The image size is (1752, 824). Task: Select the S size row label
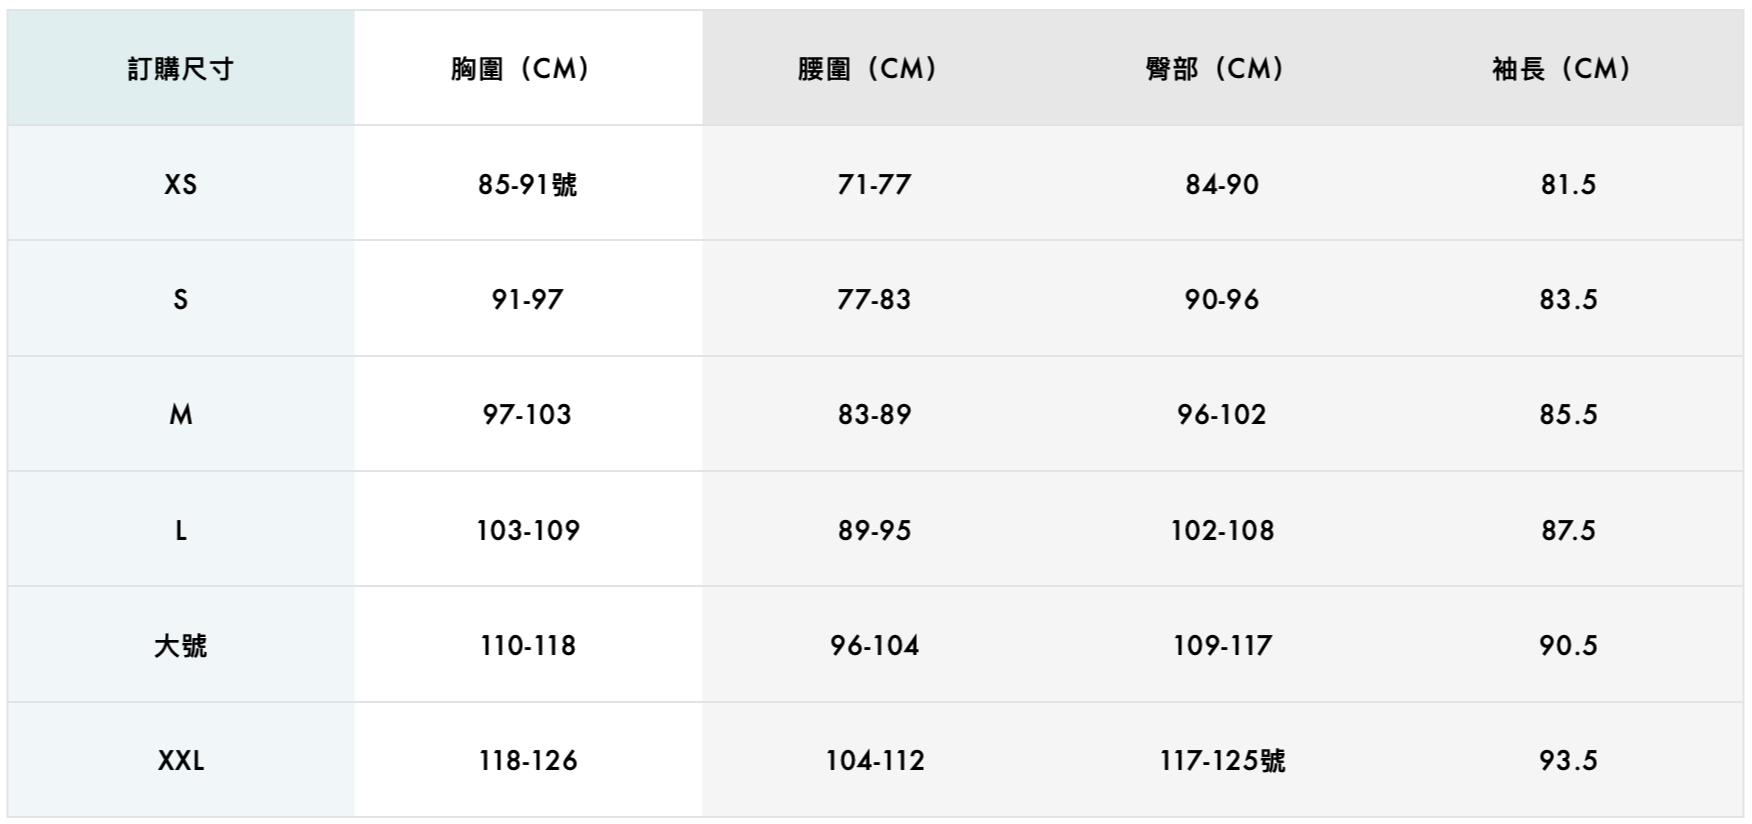pyautogui.click(x=180, y=299)
